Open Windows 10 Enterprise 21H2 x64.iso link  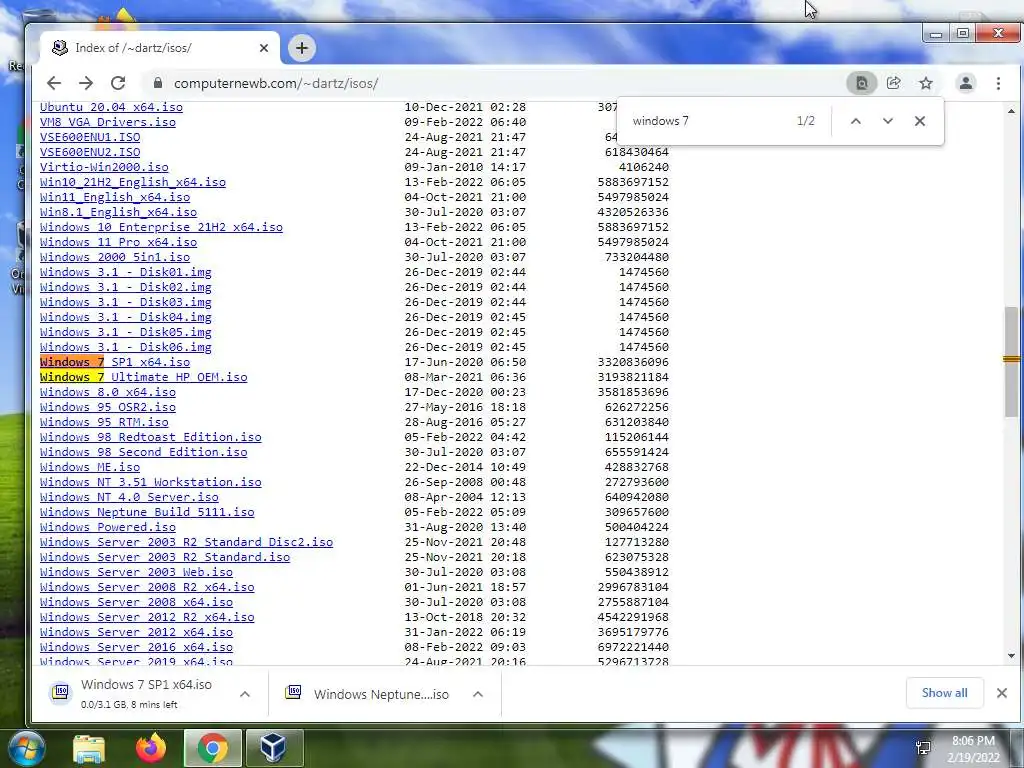pos(161,227)
